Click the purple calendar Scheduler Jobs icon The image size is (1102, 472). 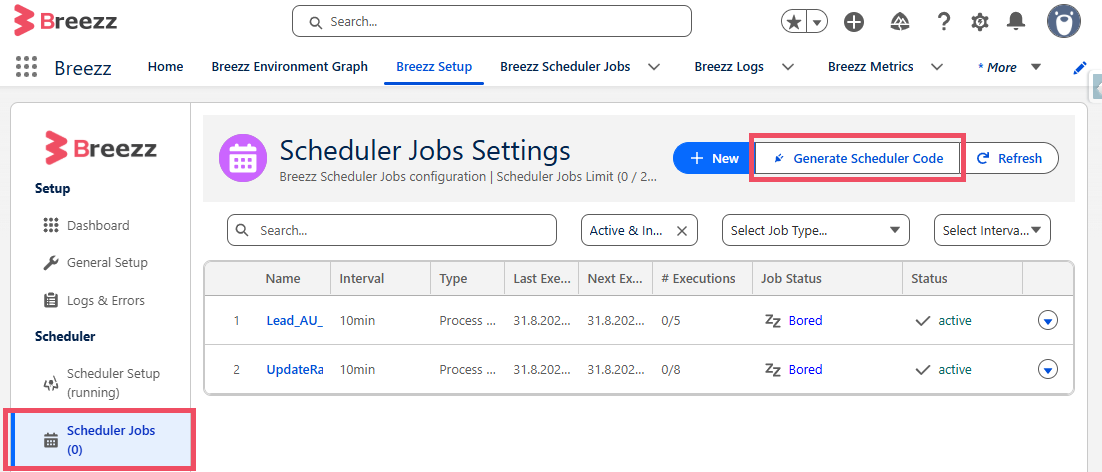[x=242, y=158]
